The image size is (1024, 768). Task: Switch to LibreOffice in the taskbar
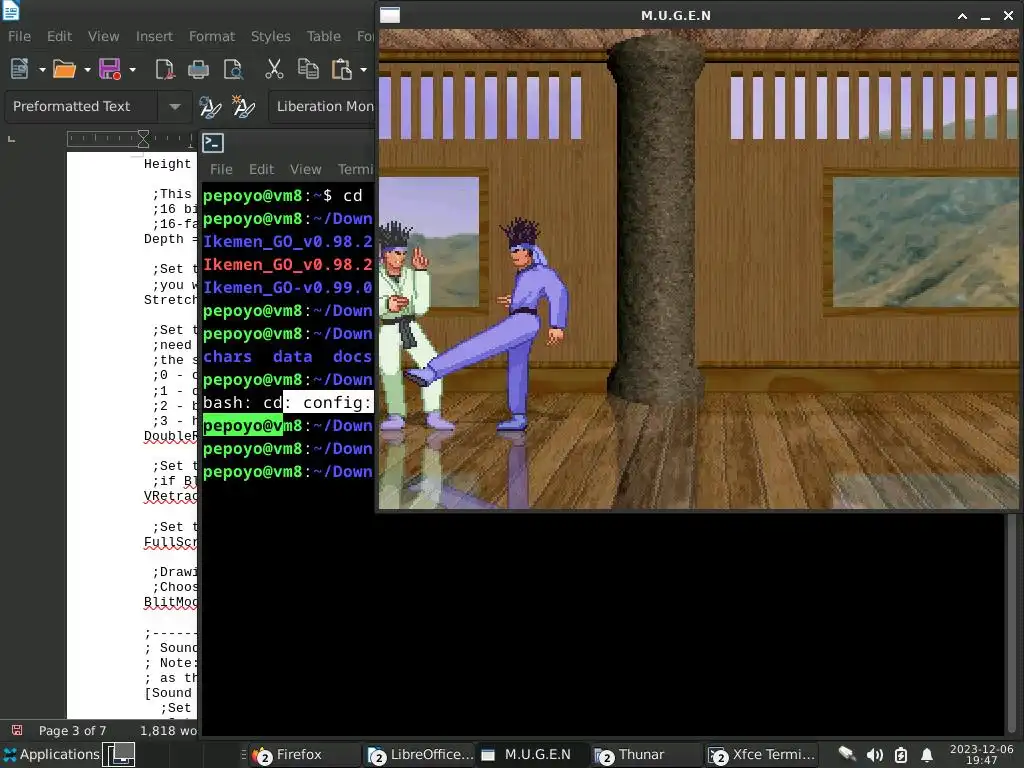click(421, 755)
